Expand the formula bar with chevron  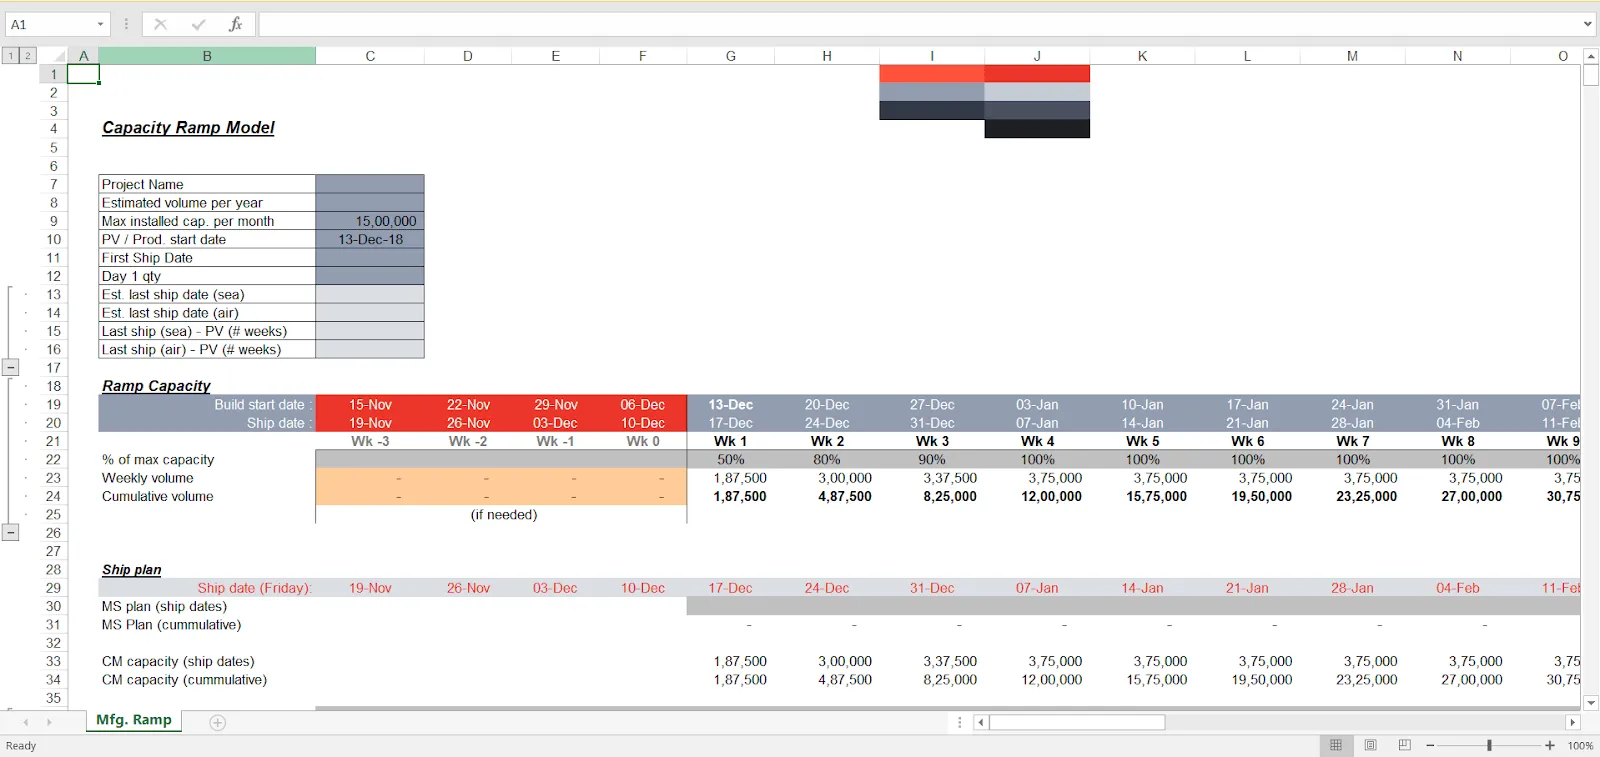click(x=1587, y=24)
